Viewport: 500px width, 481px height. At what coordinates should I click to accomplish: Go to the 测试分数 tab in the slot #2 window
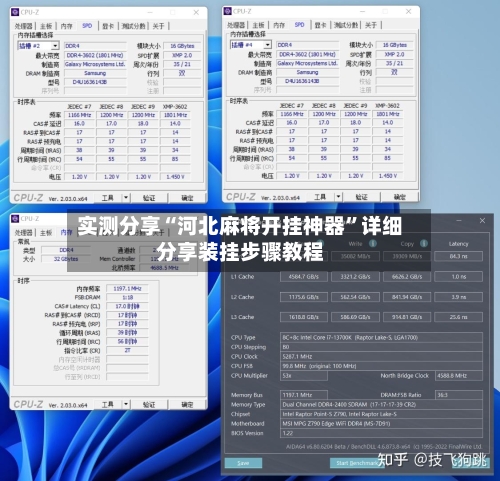[133, 26]
